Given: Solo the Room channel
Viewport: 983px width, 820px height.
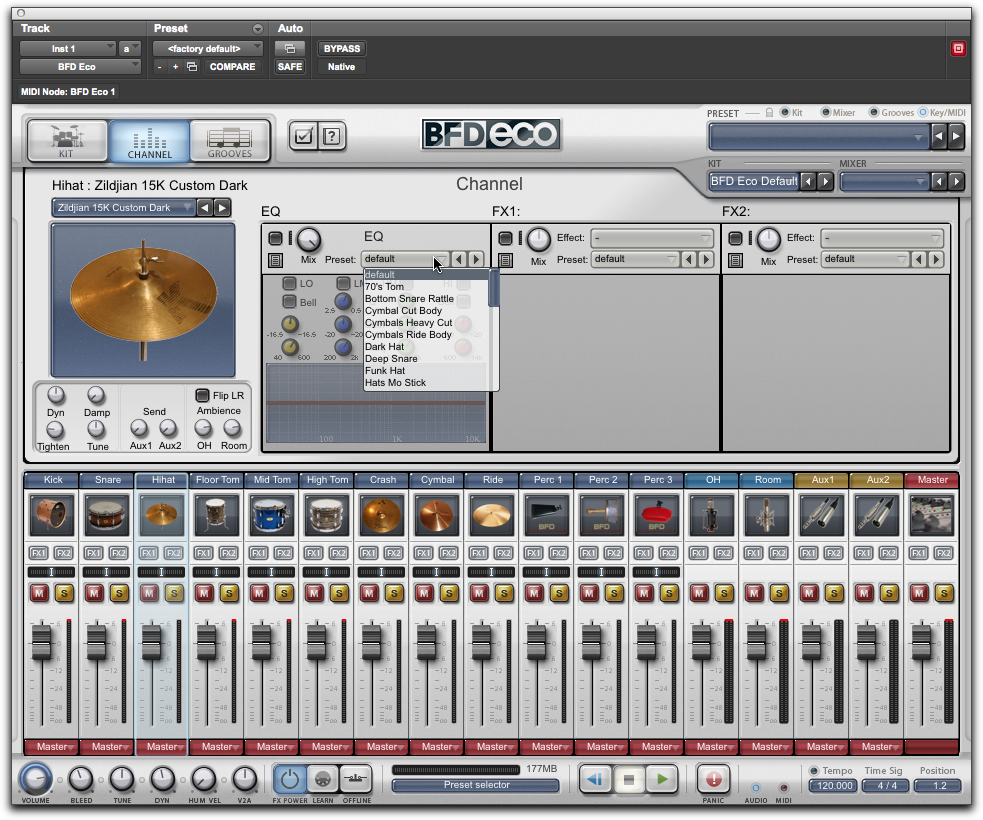Looking at the screenshot, I should pyautogui.click(x=779, y=593).
